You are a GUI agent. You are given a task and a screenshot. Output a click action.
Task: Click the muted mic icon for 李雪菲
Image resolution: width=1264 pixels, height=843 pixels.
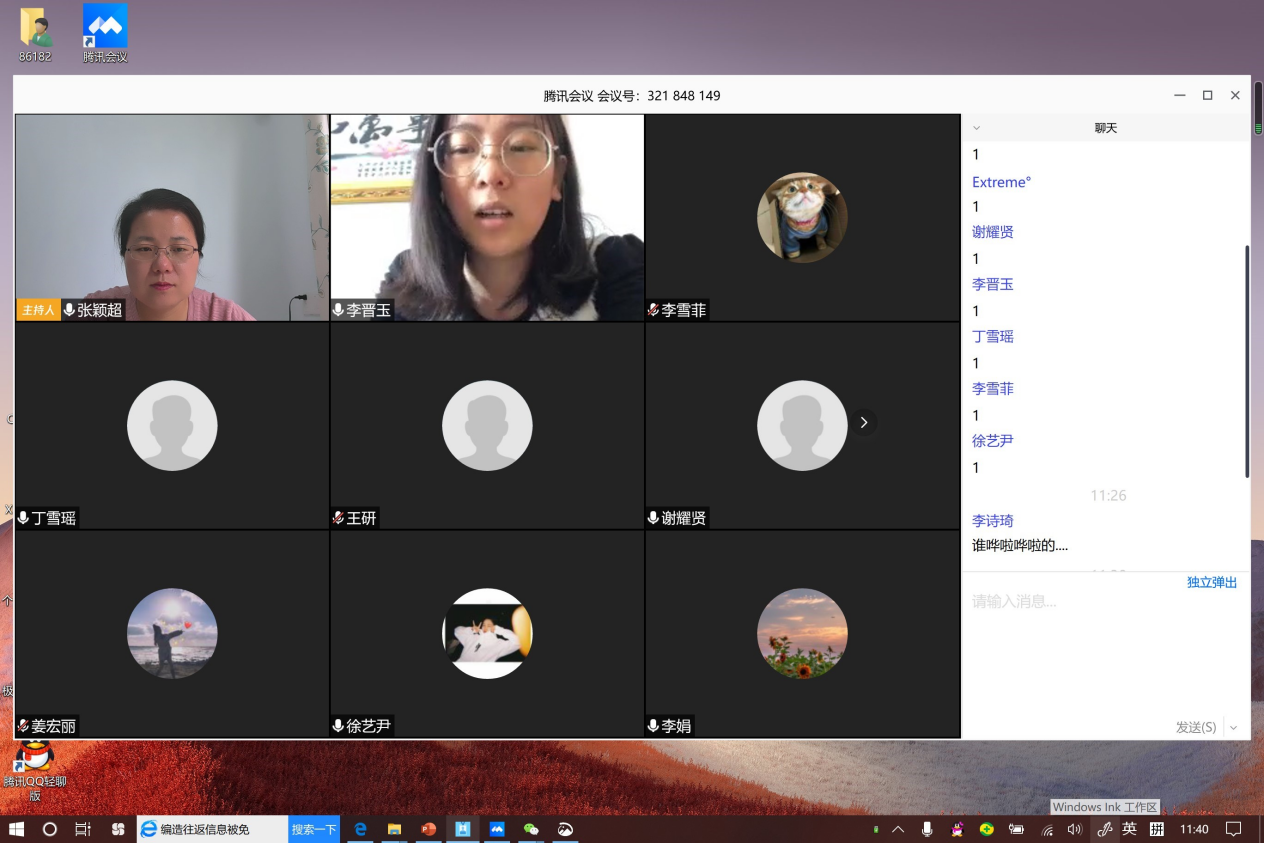coord(653,310)
